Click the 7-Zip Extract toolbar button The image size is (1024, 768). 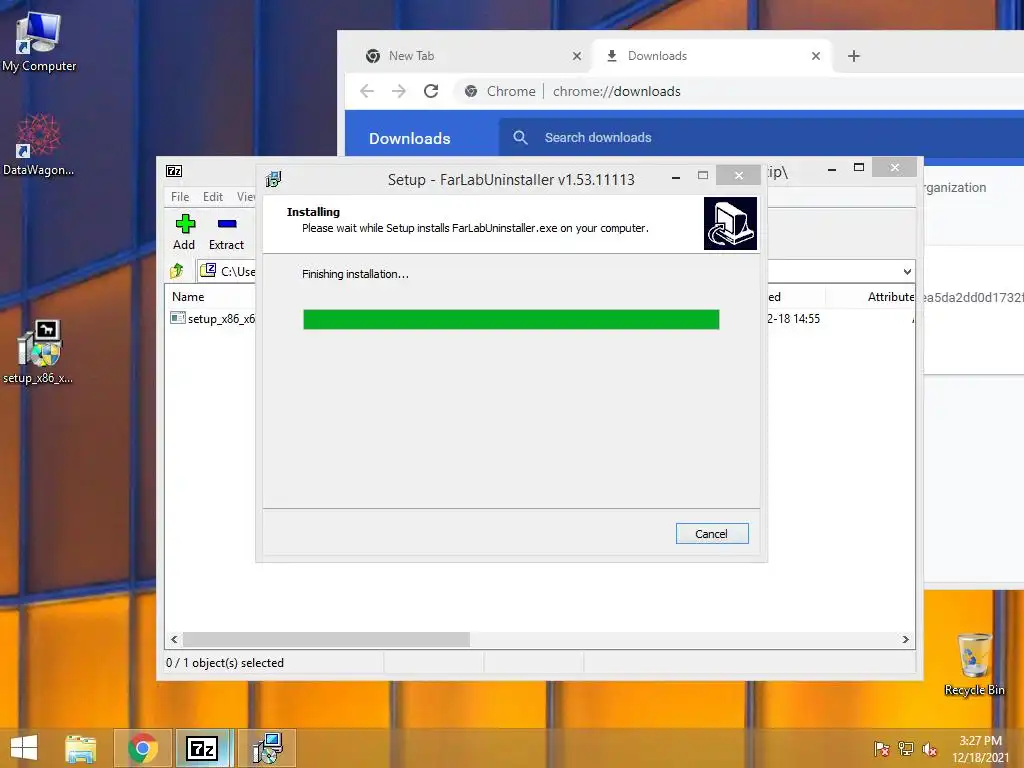point(226,232)
